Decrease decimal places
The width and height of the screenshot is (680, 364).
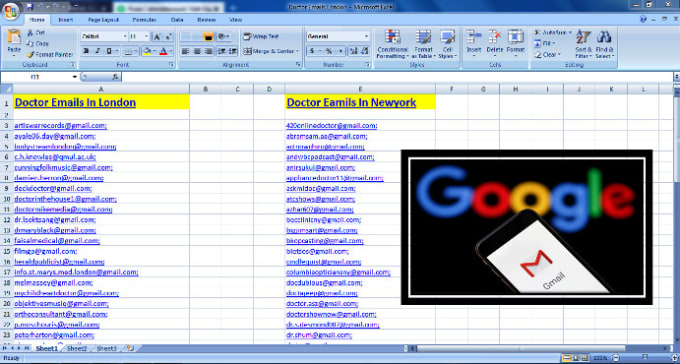(364, 51)
